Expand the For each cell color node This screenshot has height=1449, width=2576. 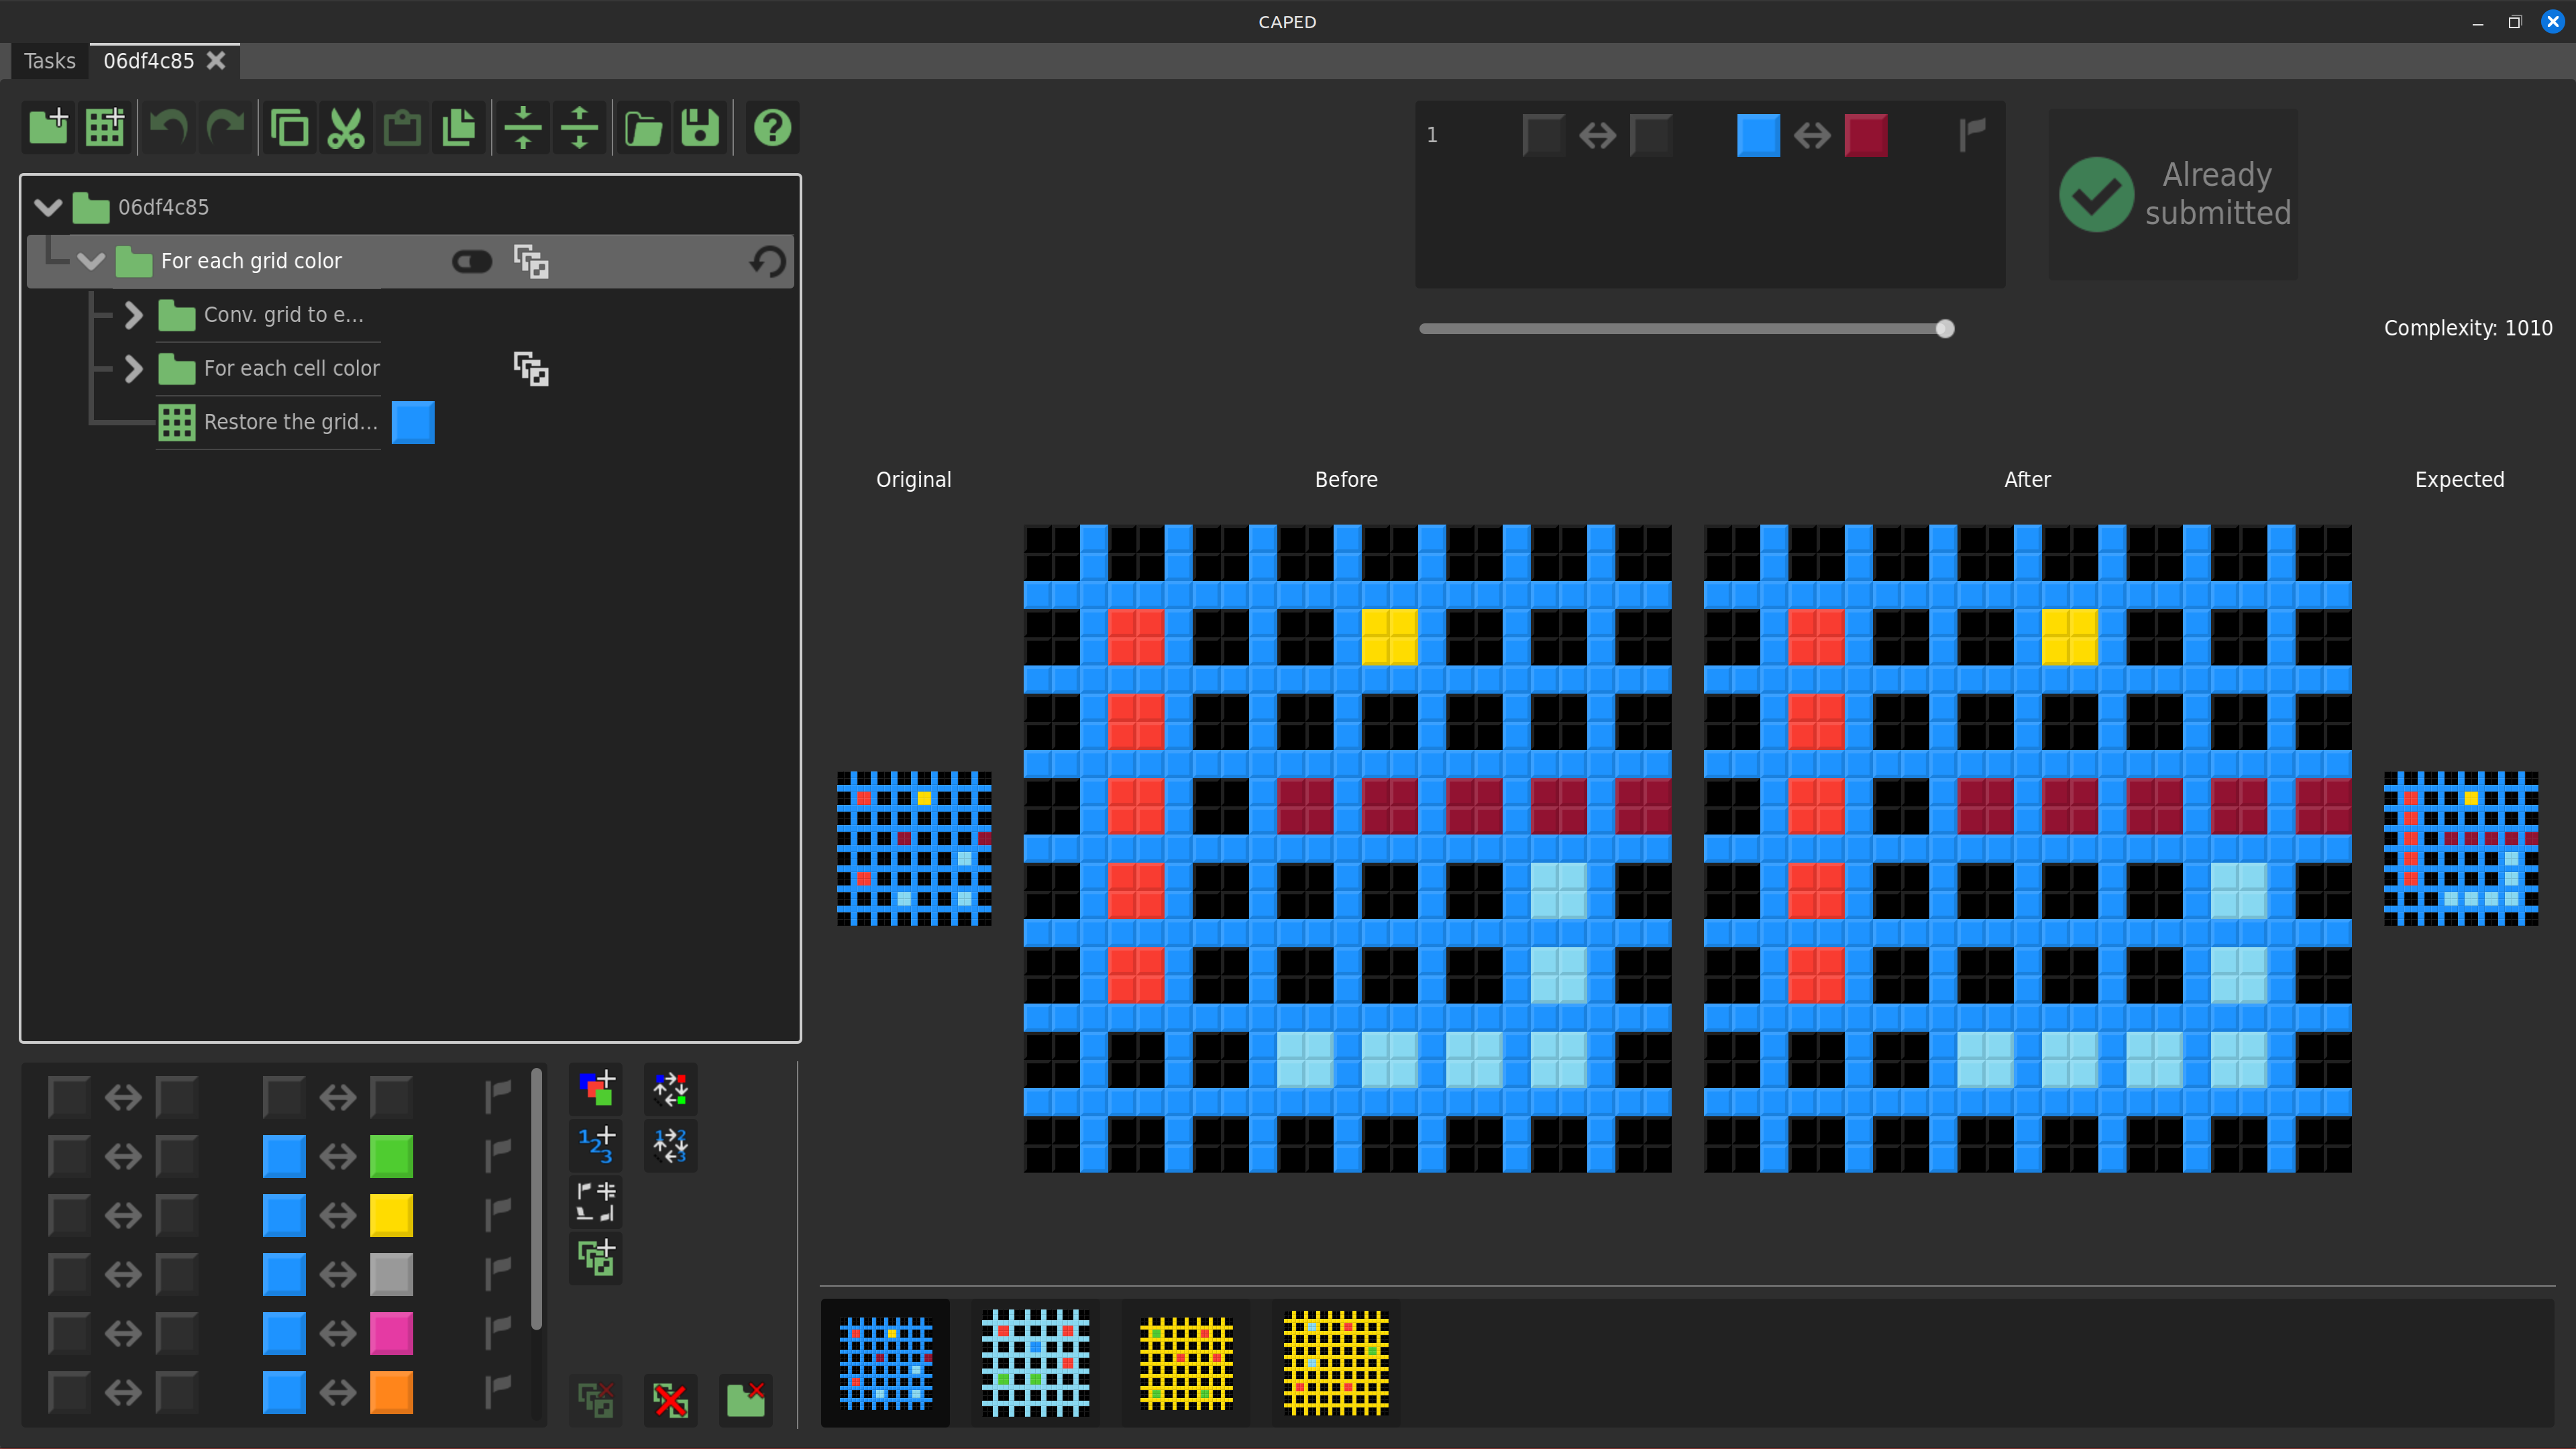click(x=133, y=369)
